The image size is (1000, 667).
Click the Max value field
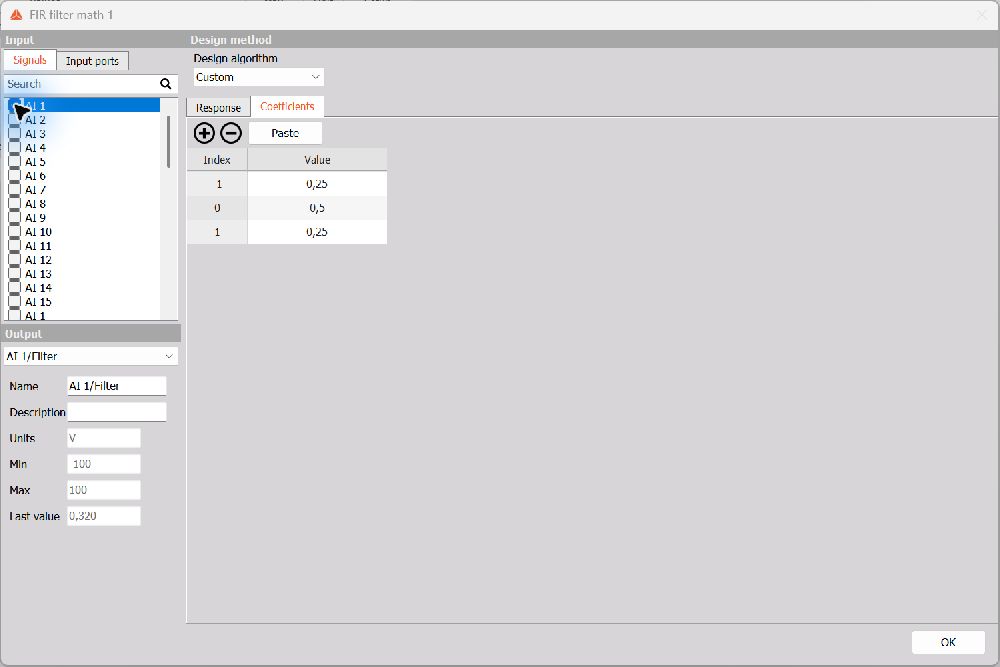[104, 490]
